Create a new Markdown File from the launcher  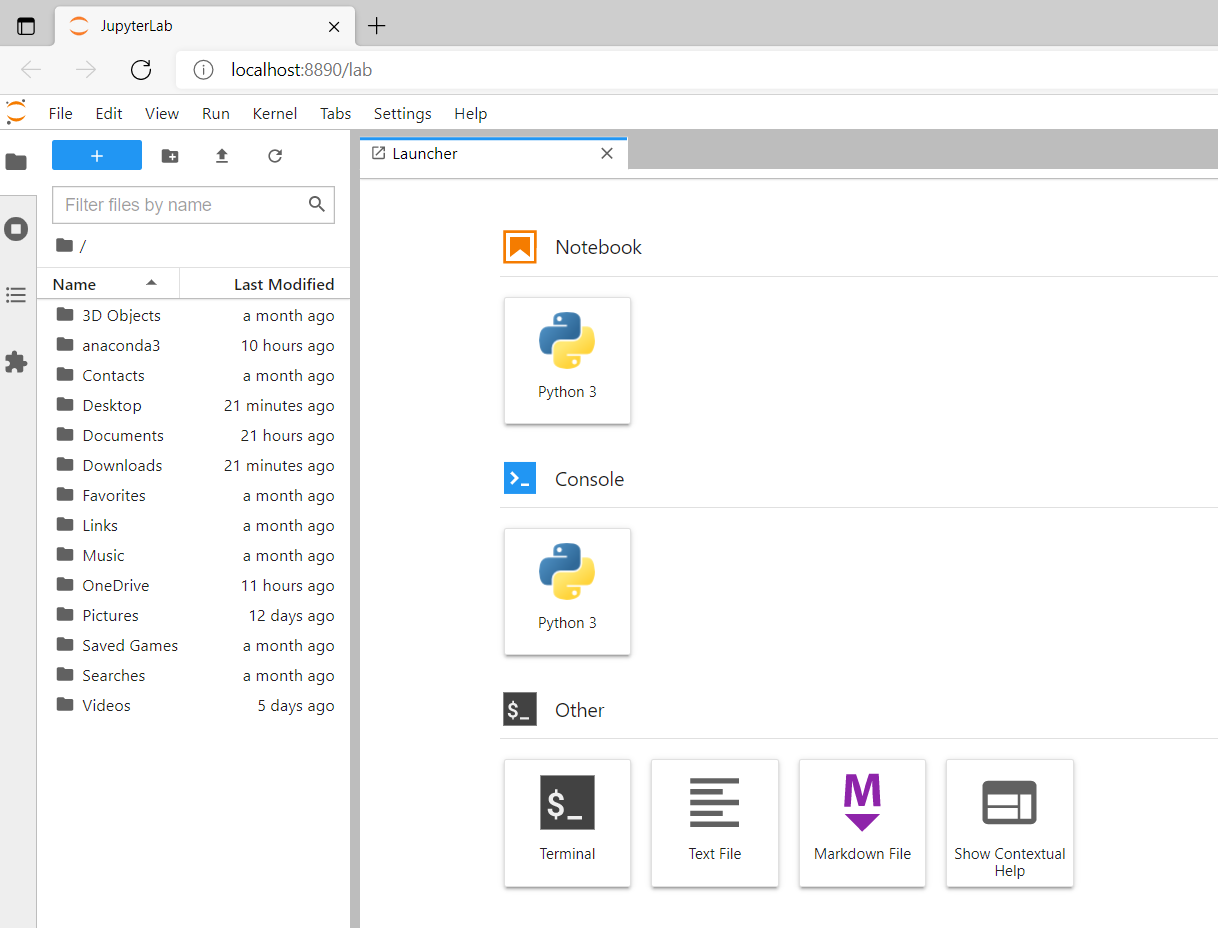pyautogui.click(x=862, y=823)
